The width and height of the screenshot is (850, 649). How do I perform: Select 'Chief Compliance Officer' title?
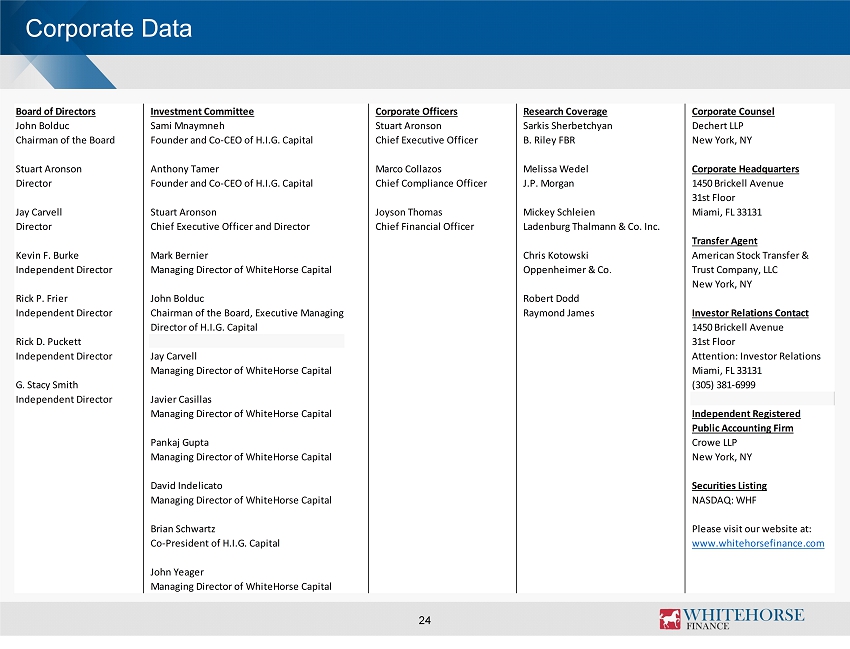click(431, 183)
